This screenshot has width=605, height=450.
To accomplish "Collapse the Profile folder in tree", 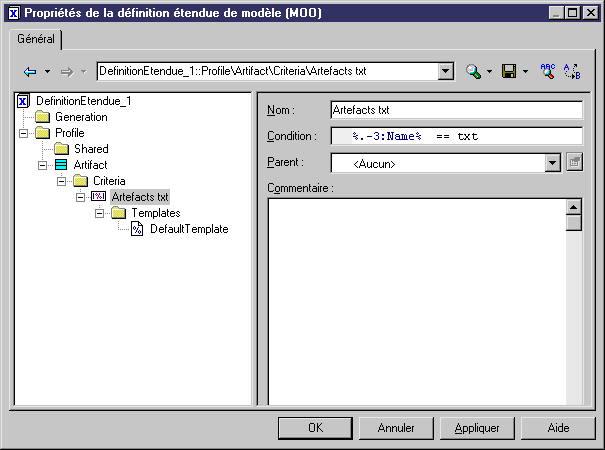I will [23, 133].
